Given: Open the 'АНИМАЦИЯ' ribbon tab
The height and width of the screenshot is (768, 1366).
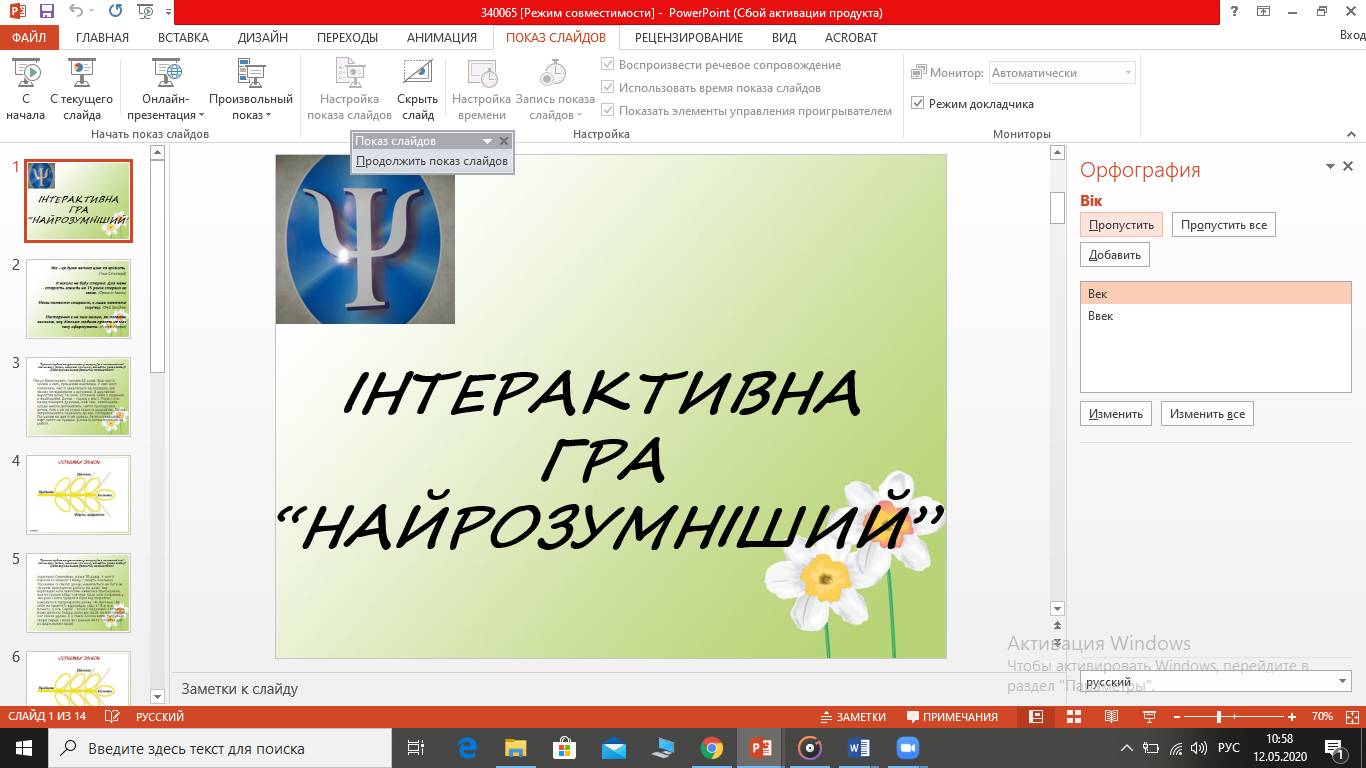Looking at the screenshot, I should pos(441,38).
